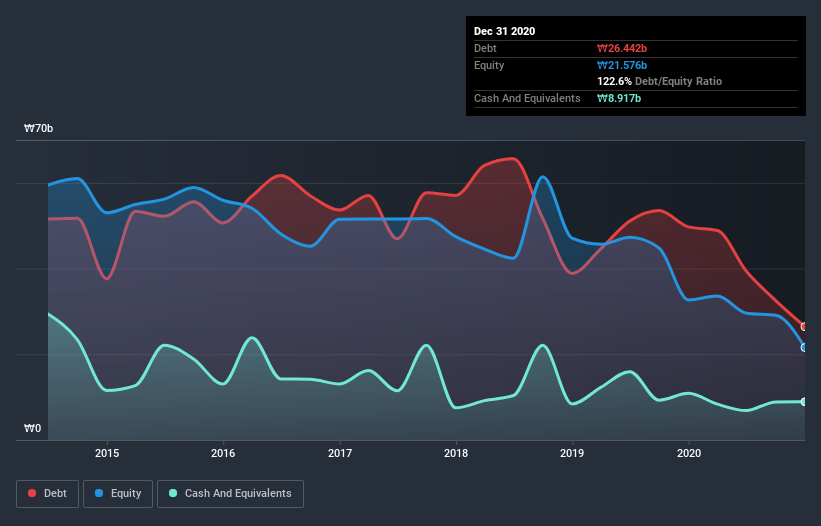Image resolution: width=821 pixels, height=526 pixels.
Task: Click the ₩8.917b cash value
Action: [619, 98]
